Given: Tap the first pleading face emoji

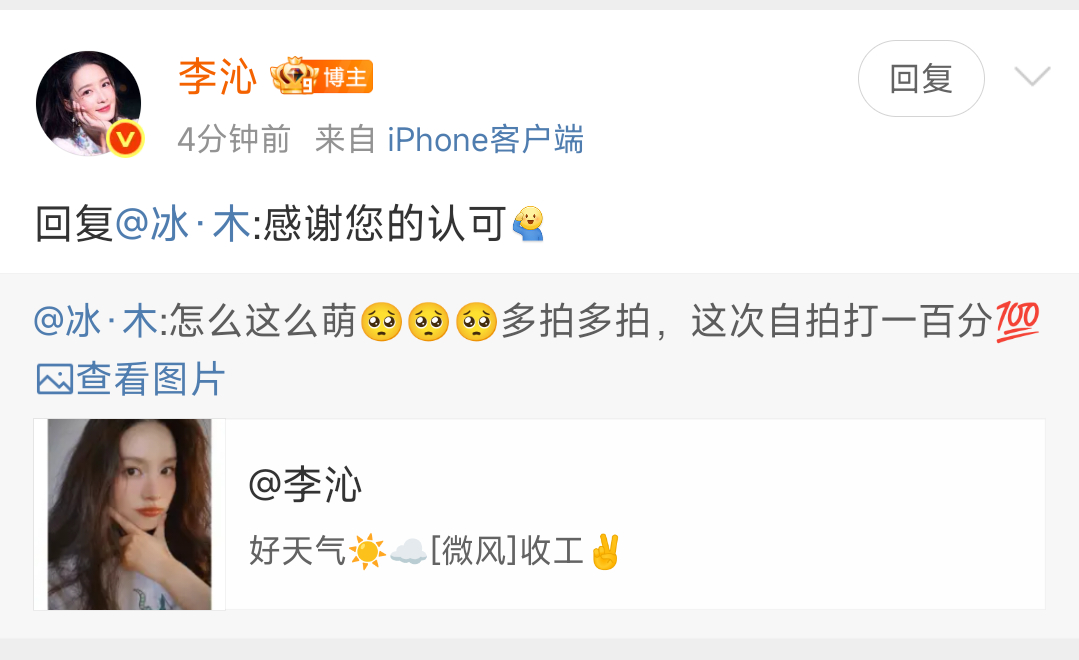Looking at the screenshot, I should coord(381,321).
